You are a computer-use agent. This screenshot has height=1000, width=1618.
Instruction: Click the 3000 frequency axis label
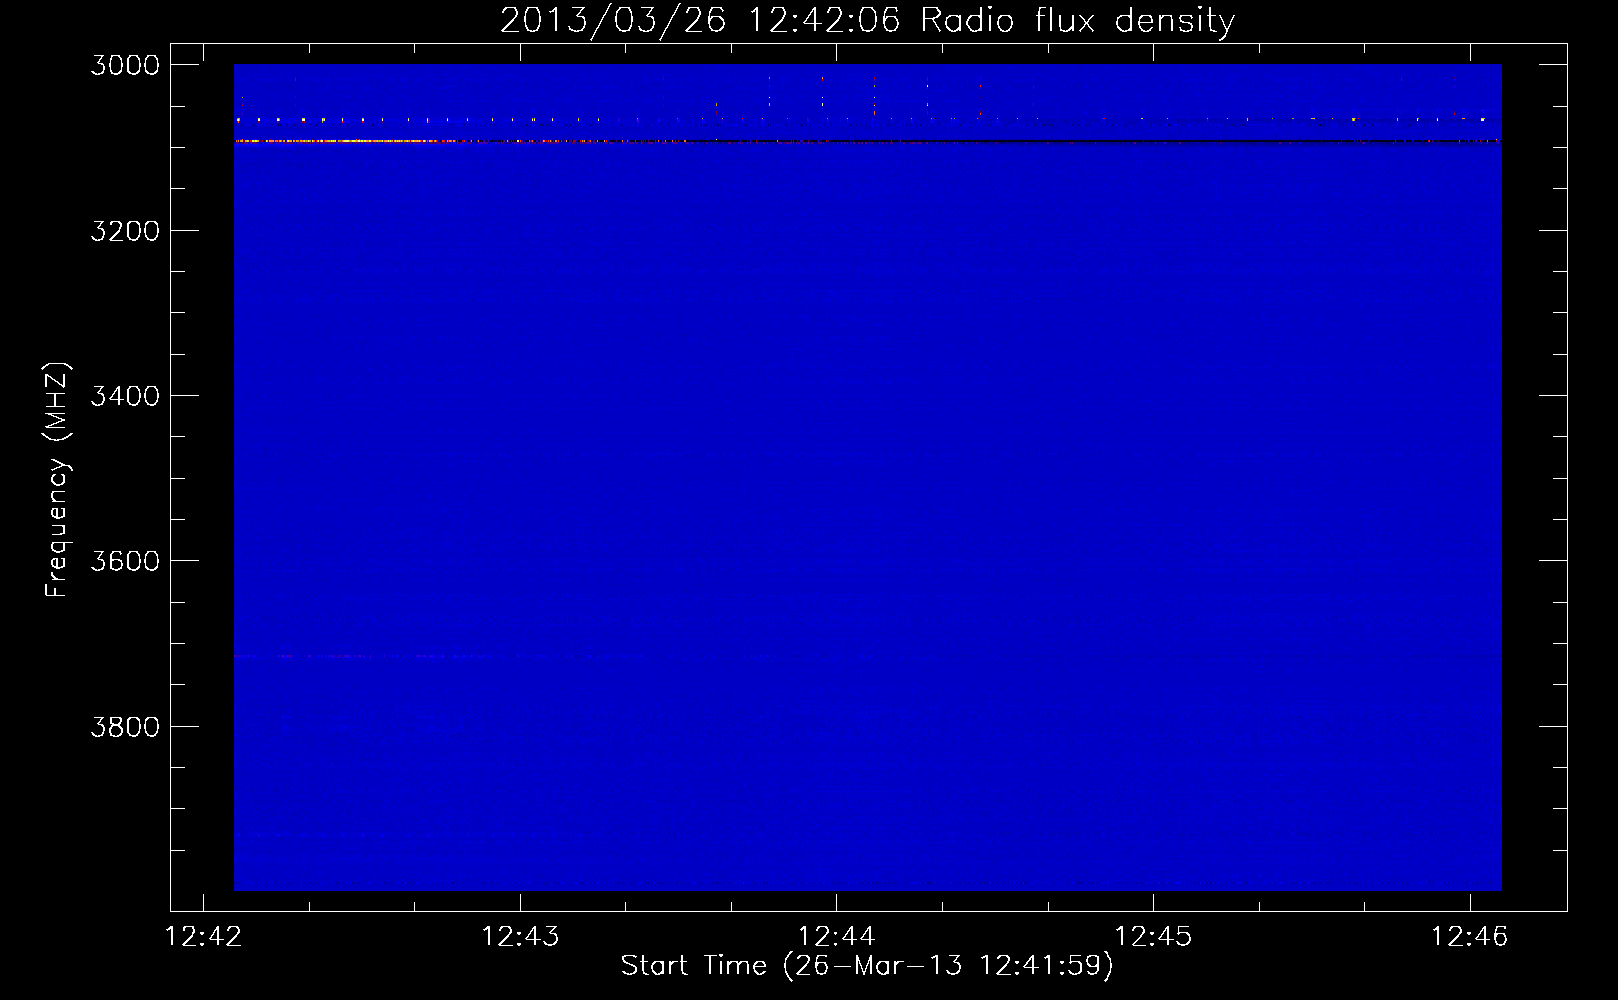pyautogui.click(x=125, y=65)
